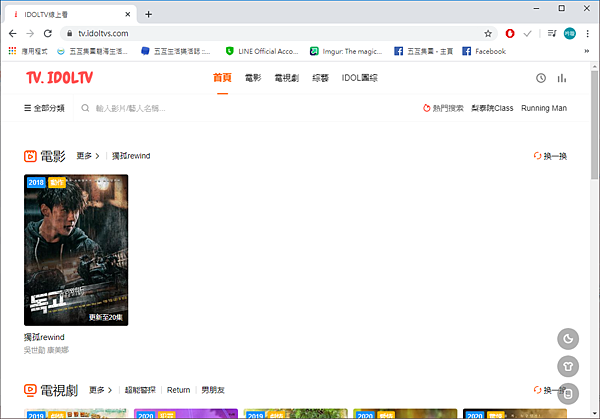600x419 pixels.
Task: Refresh dramas with 換一換 in 電視劇 section
Action: 549,390
